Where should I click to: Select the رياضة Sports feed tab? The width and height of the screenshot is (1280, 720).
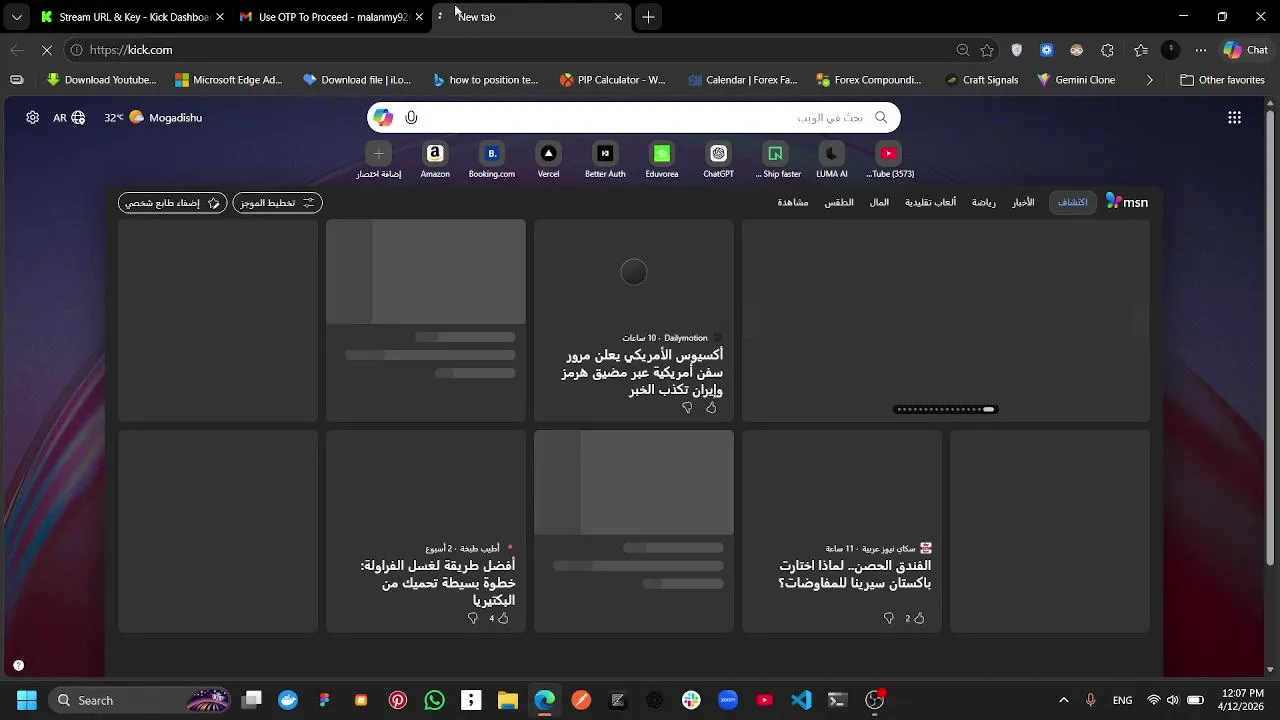click(x=984, y=202)
